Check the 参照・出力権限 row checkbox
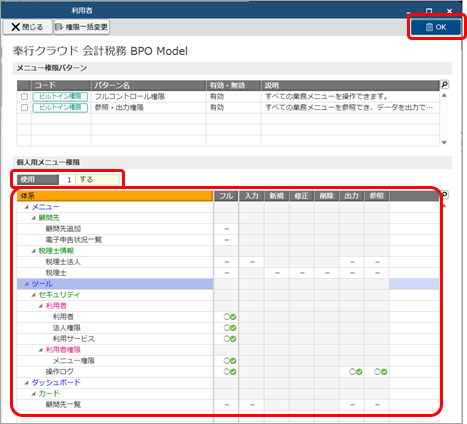 [x=24, y=108]
